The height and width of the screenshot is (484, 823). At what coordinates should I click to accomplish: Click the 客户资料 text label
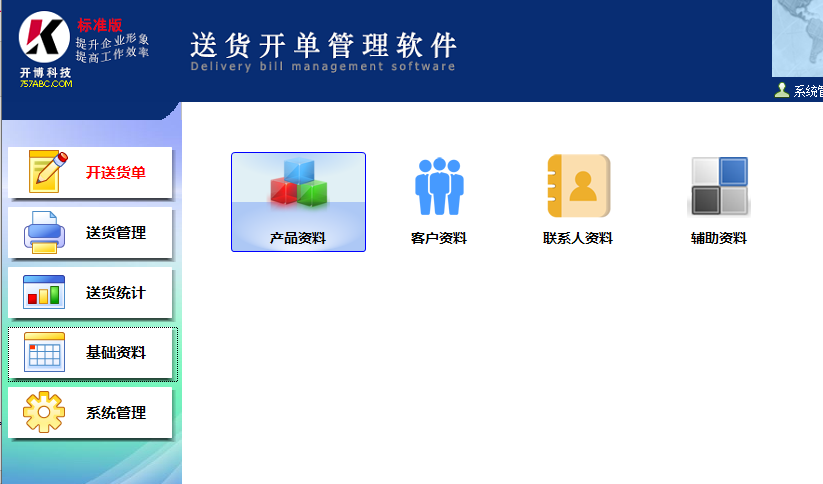pyautogui.click(x=439, y=239)
